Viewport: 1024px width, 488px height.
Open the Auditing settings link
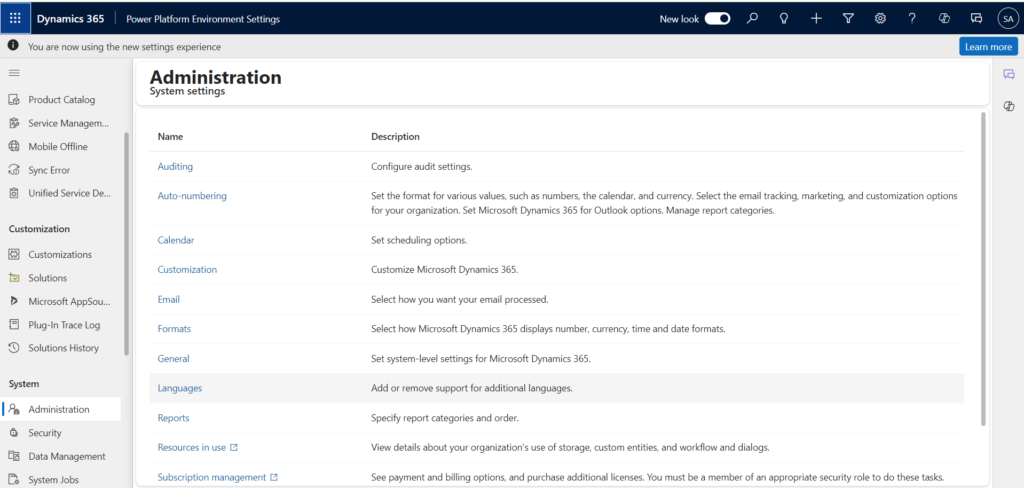(175, 166)
